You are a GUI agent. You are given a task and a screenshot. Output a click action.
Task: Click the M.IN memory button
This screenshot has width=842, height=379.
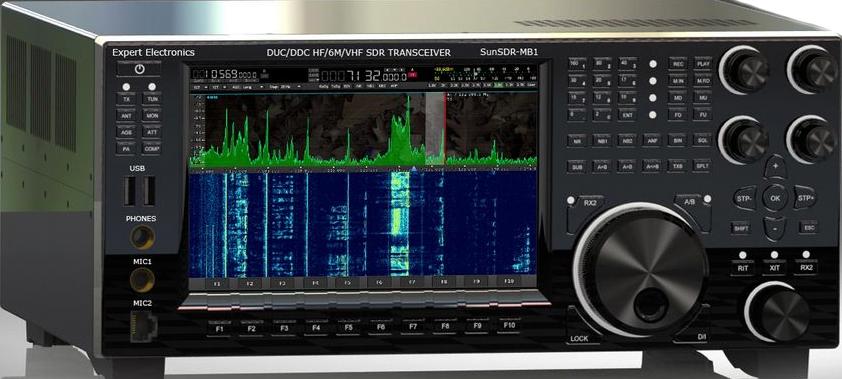coord(678,81)
